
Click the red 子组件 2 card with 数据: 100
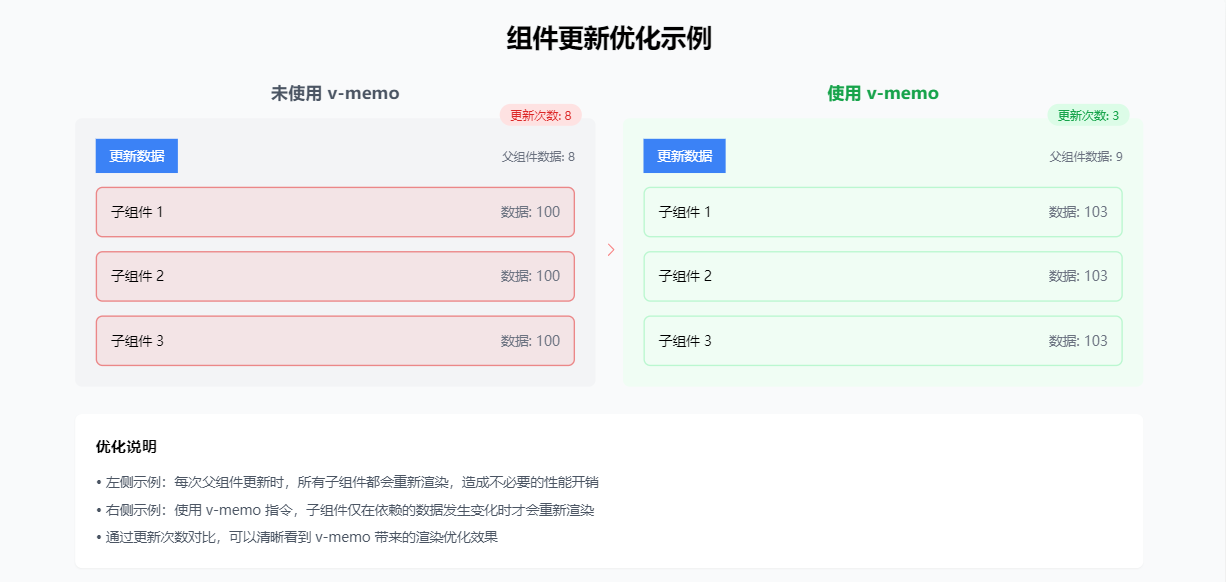335,276
